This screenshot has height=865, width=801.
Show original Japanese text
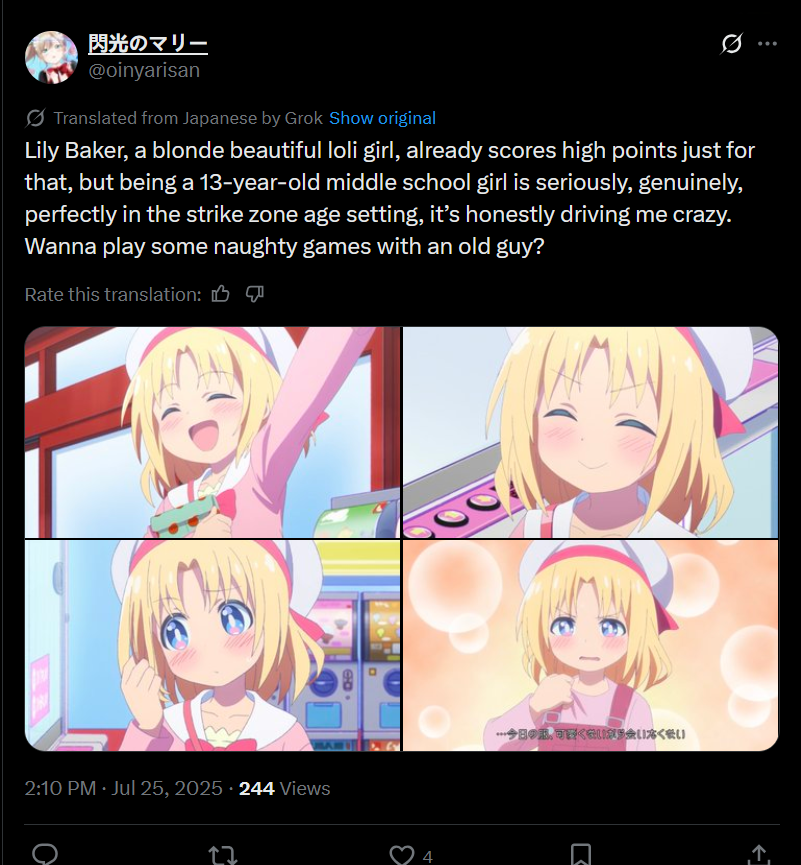[382, 118]
